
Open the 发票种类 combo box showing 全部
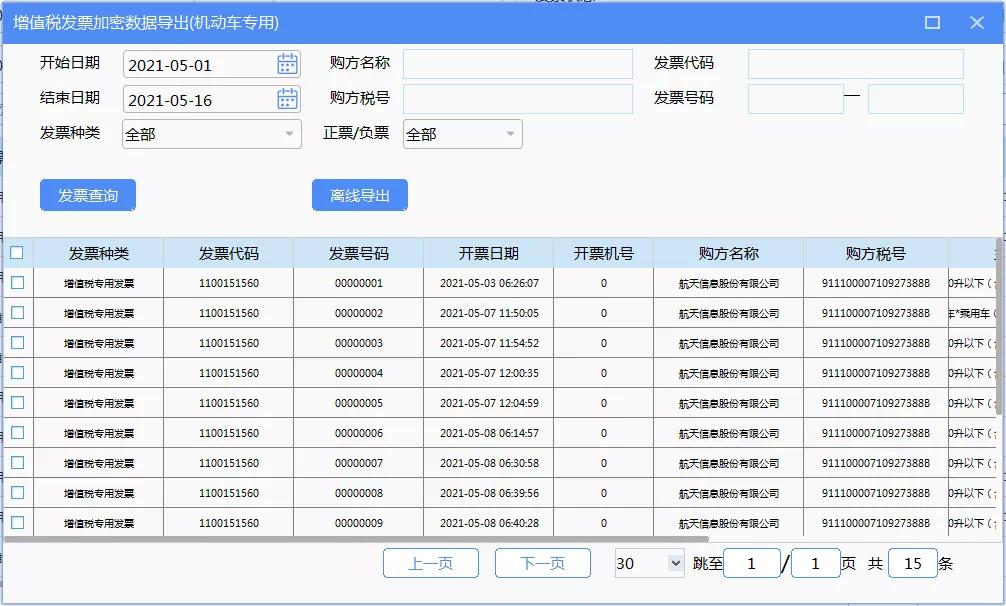click(x=210, y=133)
